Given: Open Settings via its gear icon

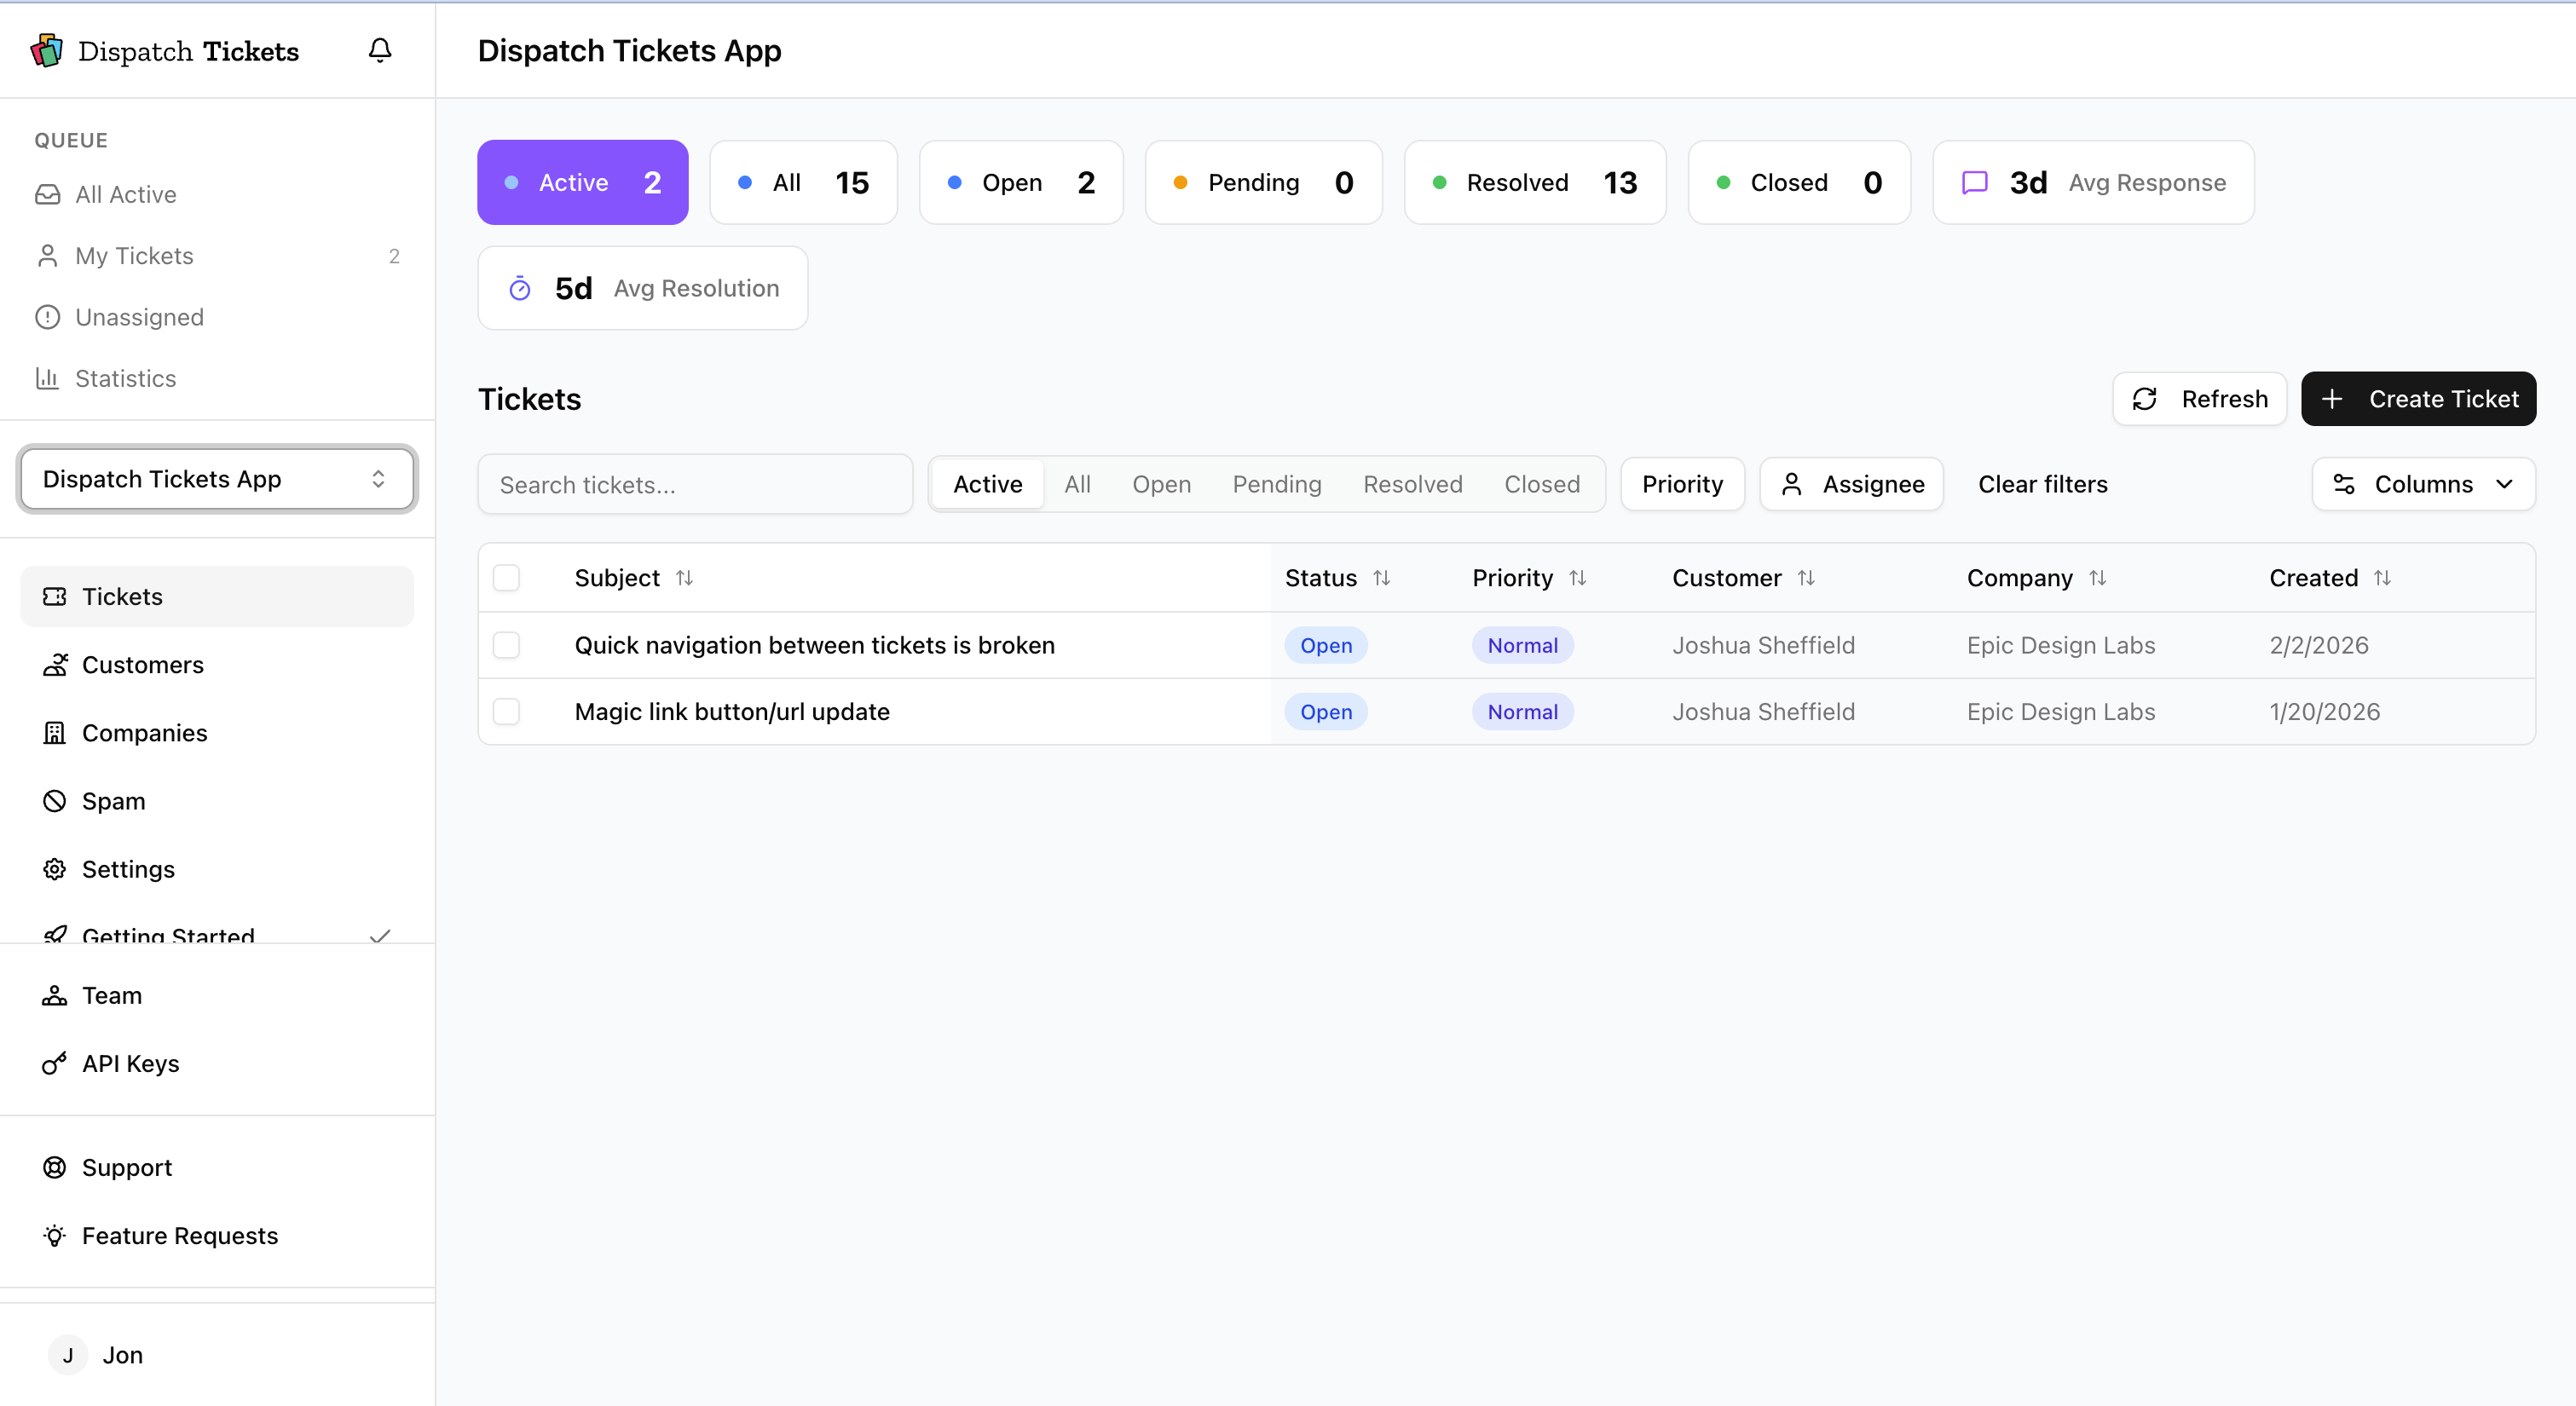Looking at the screenshot, I should (54, 869).
